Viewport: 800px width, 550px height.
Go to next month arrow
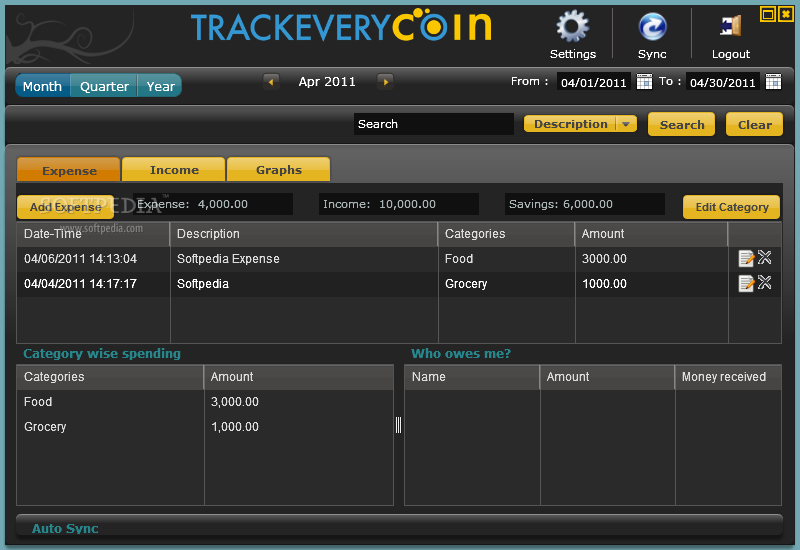click(385, 82)
